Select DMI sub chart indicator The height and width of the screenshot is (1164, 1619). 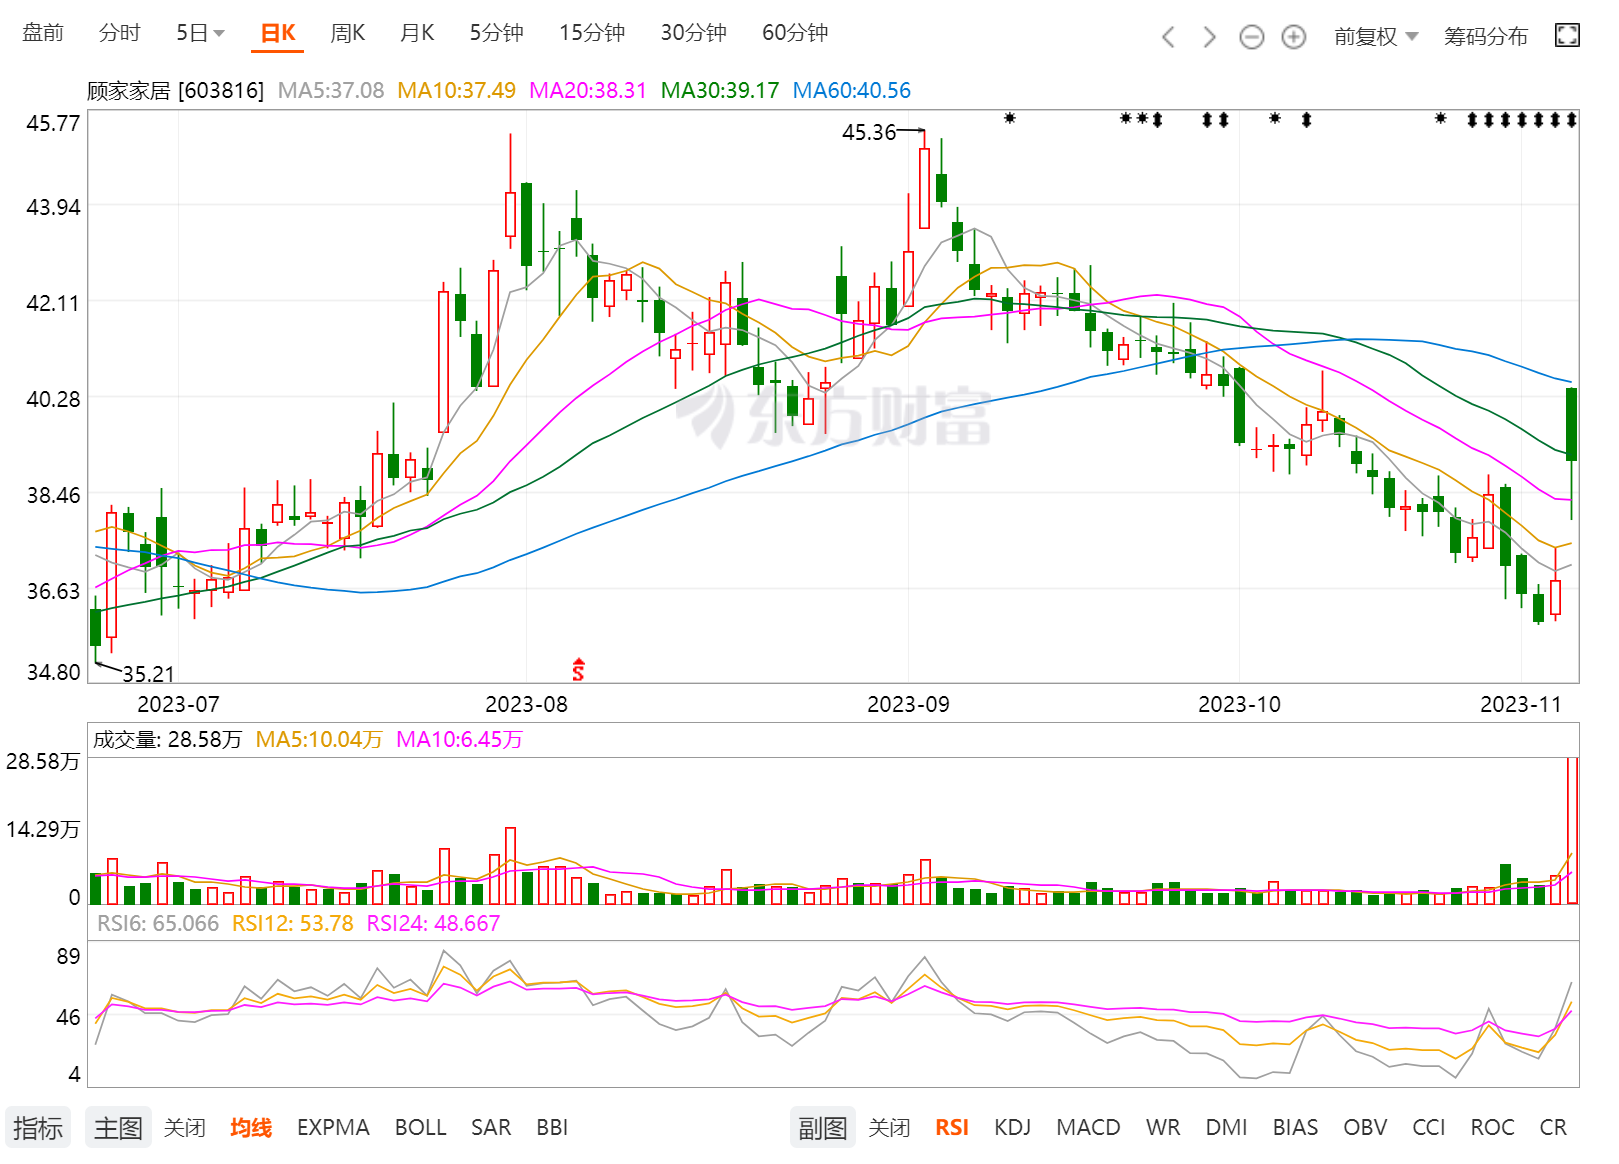point(1226,1128)
